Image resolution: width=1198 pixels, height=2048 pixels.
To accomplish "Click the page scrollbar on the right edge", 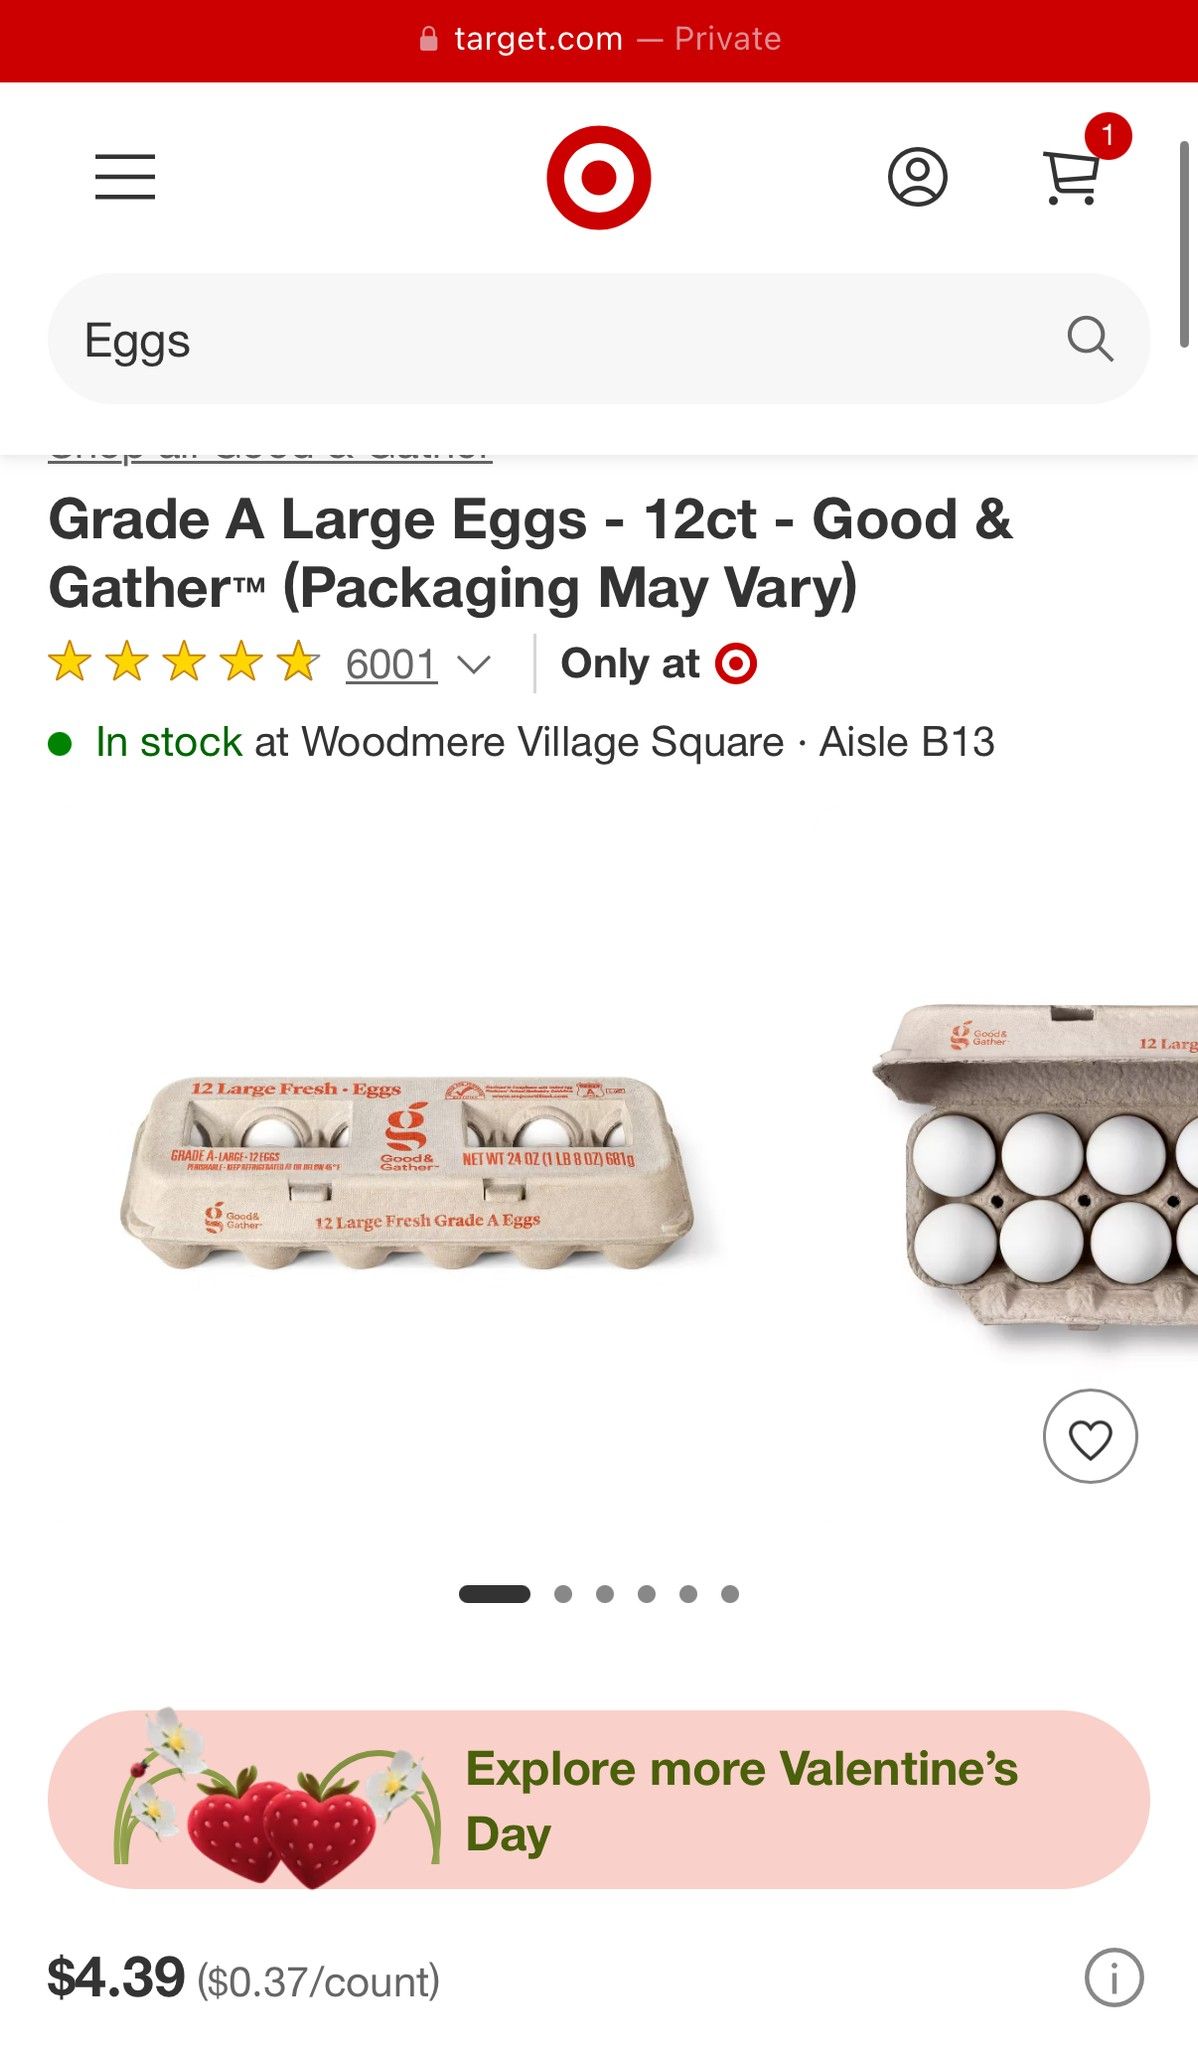I will (x=1184, y=245).
